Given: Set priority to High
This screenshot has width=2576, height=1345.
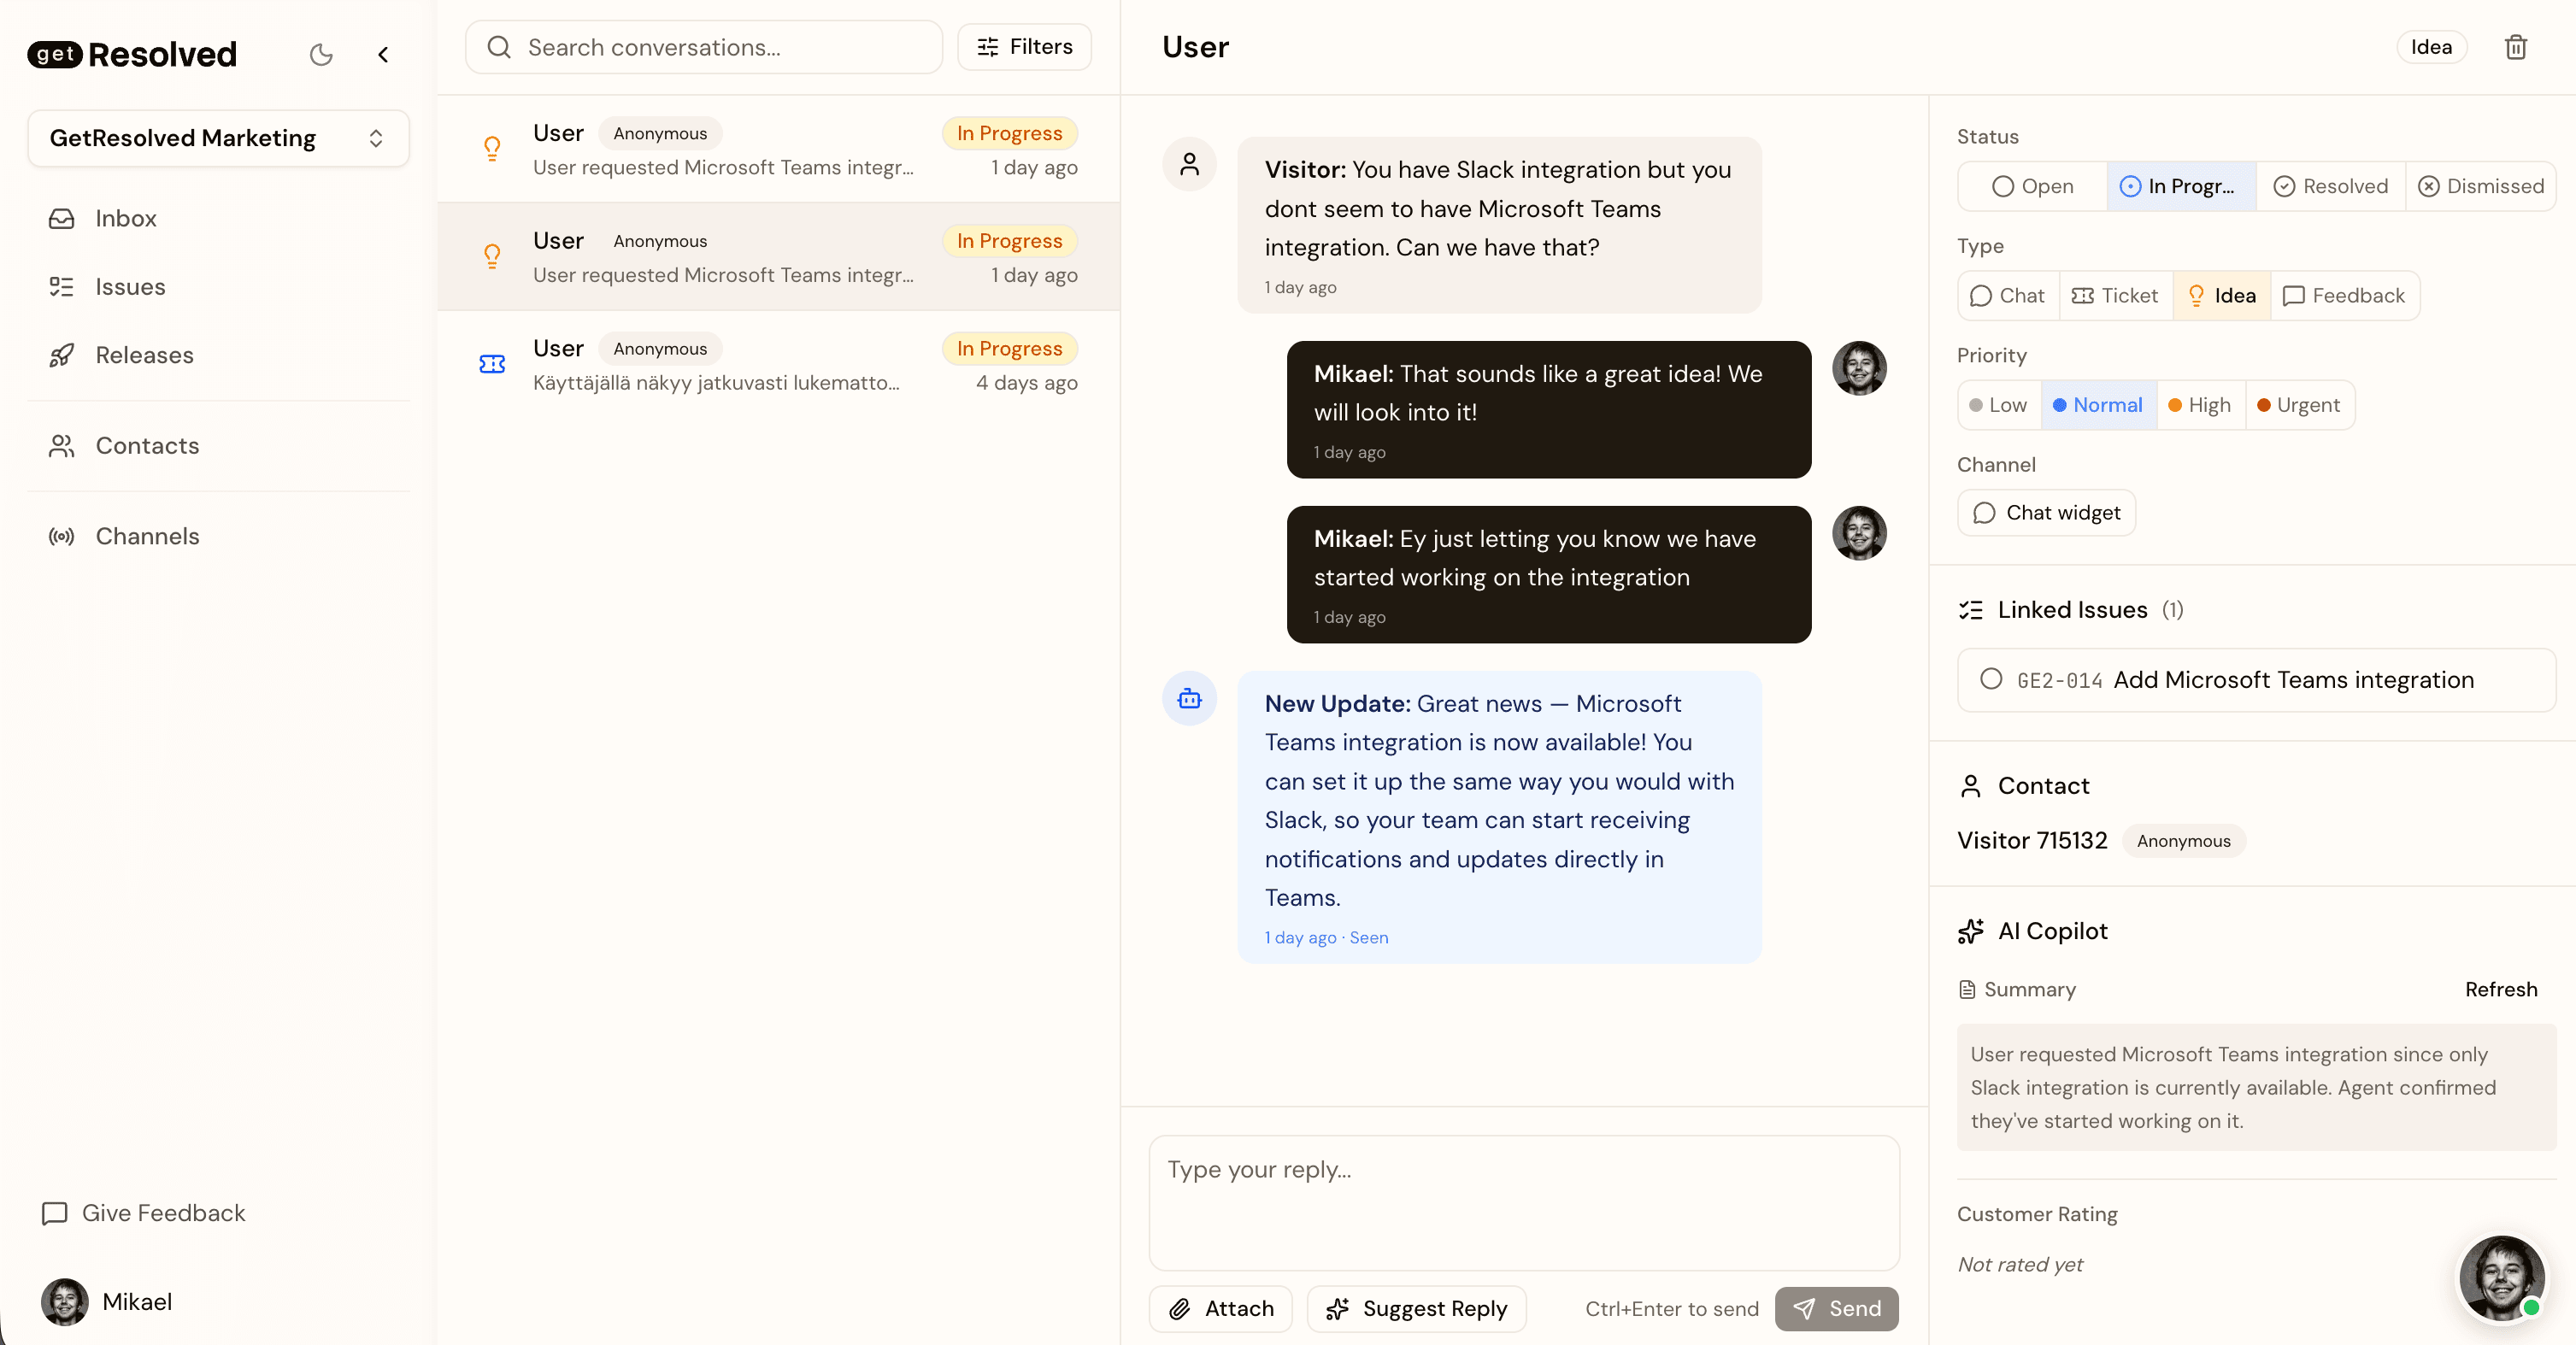Looking at the screenshot, I should point(2200,405).
